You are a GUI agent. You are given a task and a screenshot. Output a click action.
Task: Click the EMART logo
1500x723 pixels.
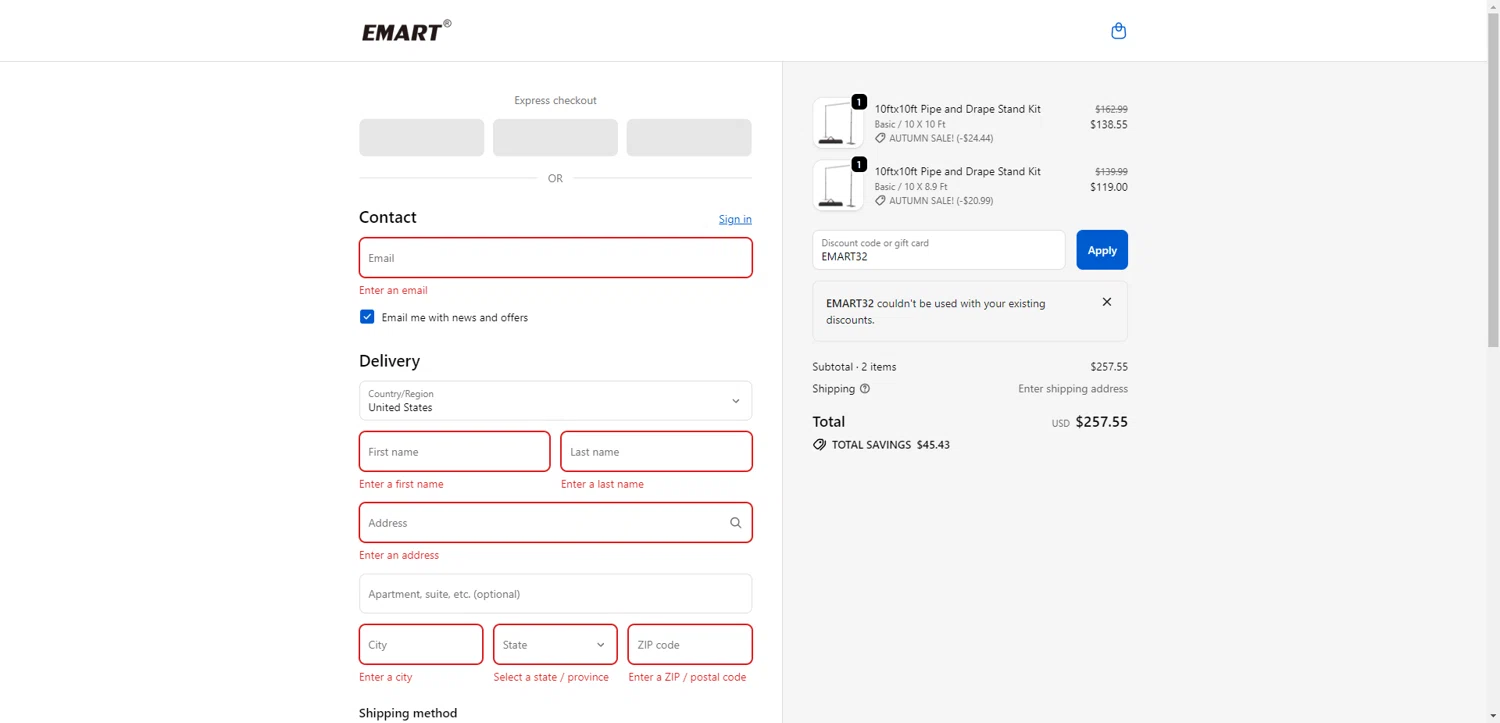tap(406, 31)
